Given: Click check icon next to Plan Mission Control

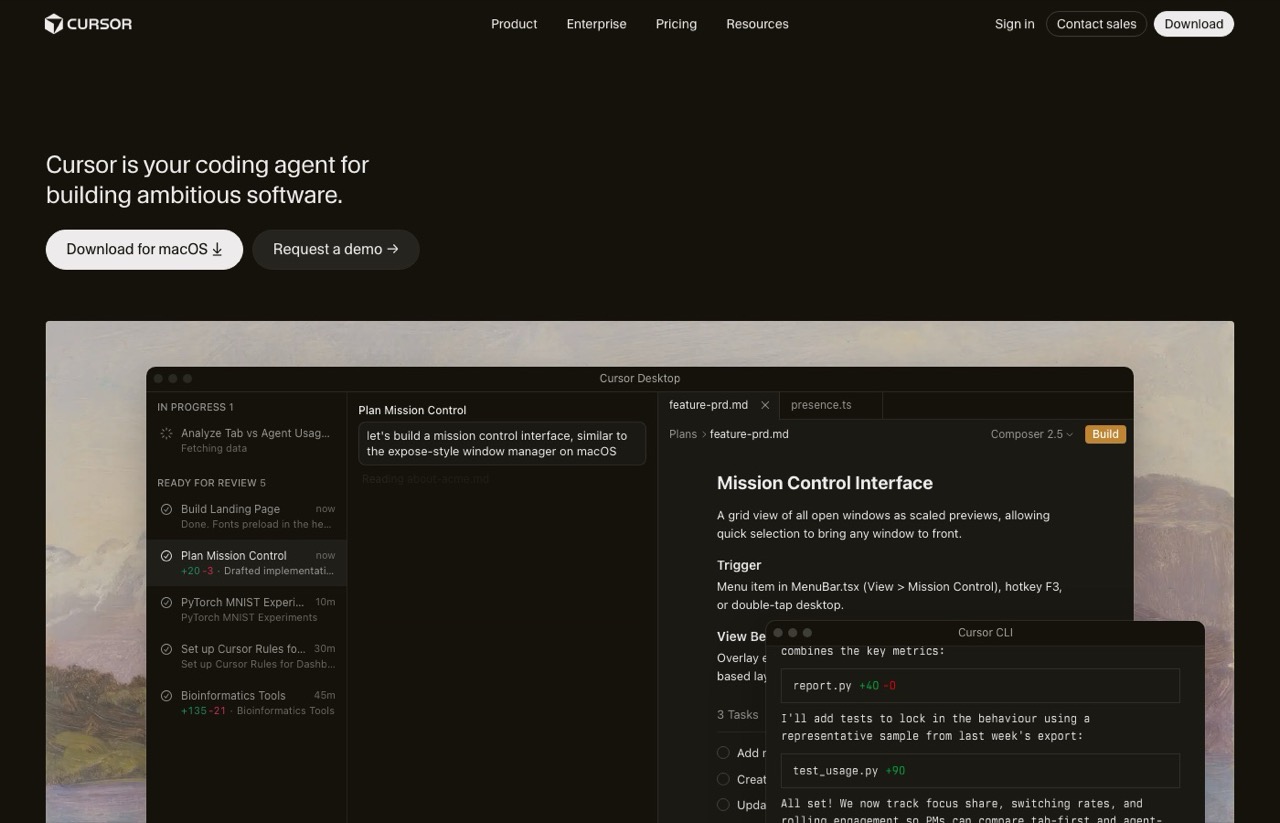Looking at the screenshot, I should pos(166,556).
